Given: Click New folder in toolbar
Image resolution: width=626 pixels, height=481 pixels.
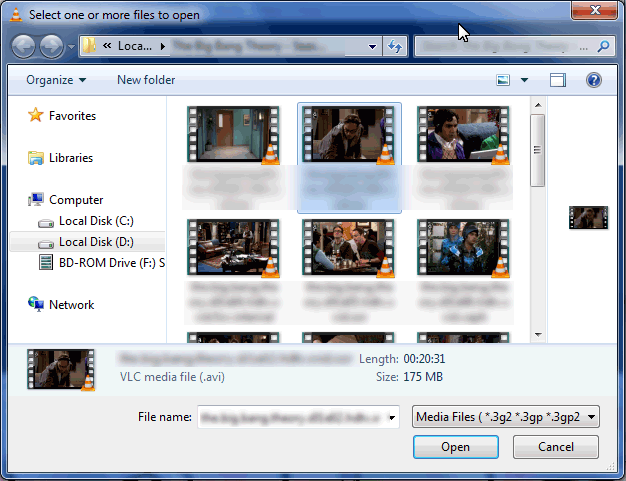Looking at the screenshot, I should tap(146, 80).
